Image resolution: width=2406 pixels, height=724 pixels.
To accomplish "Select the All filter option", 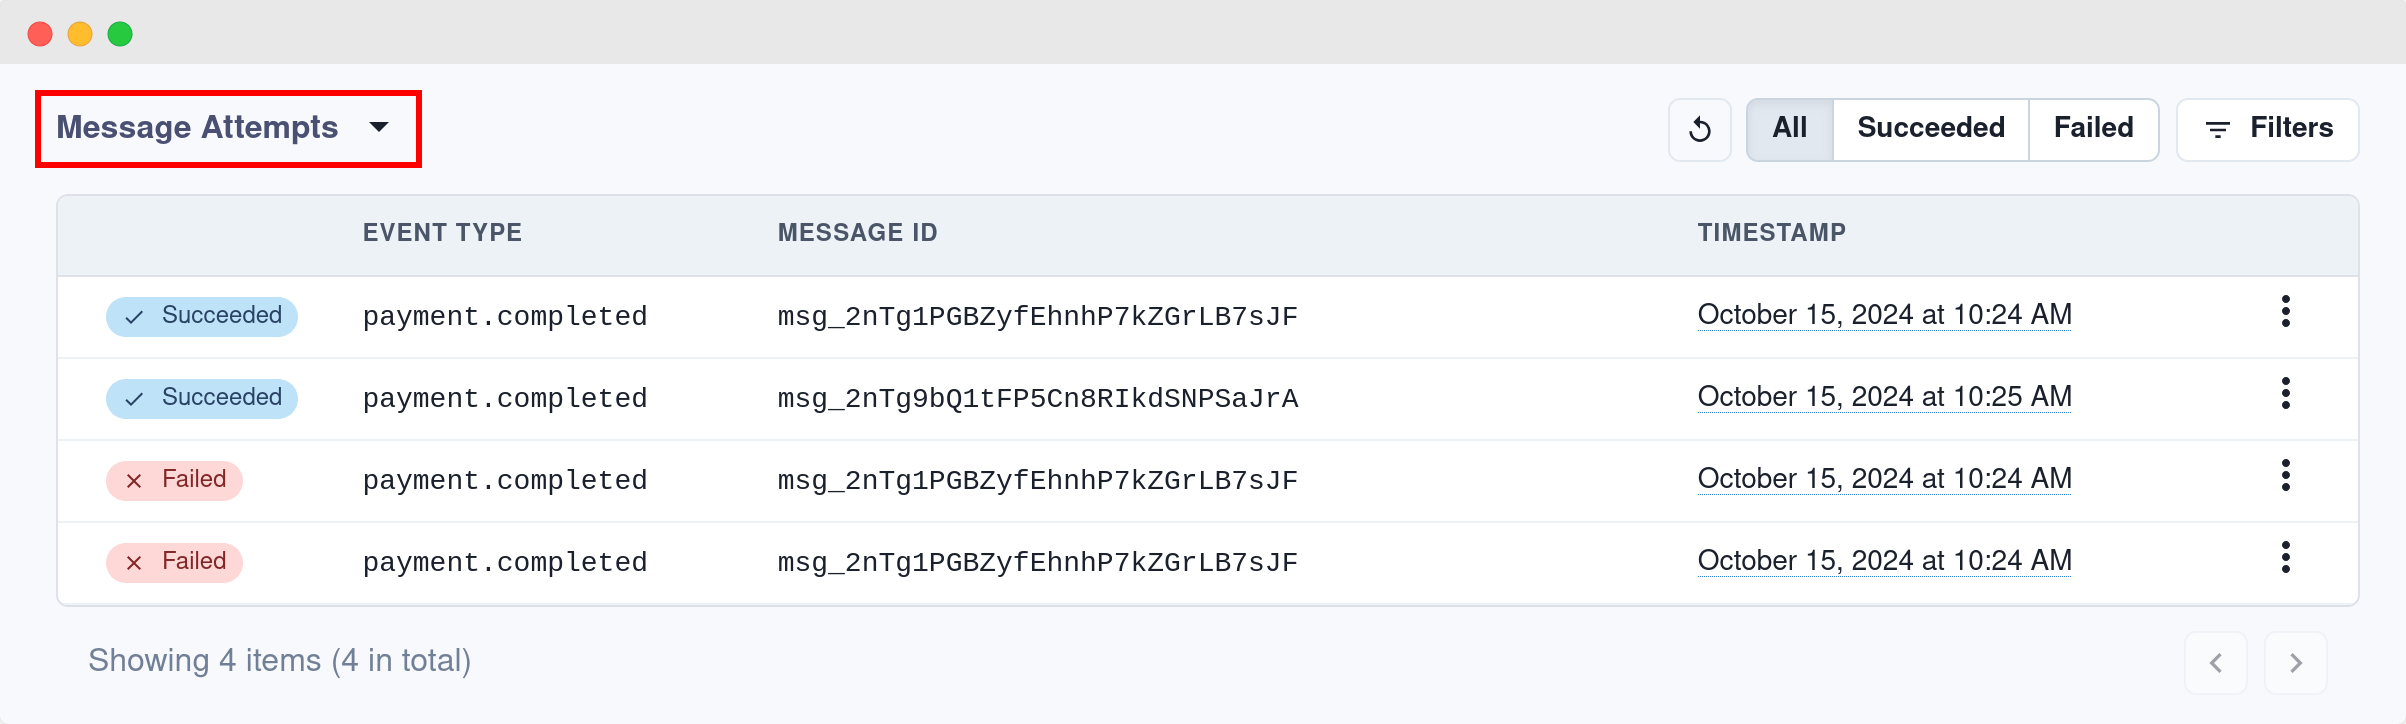I will [1788, 128].
